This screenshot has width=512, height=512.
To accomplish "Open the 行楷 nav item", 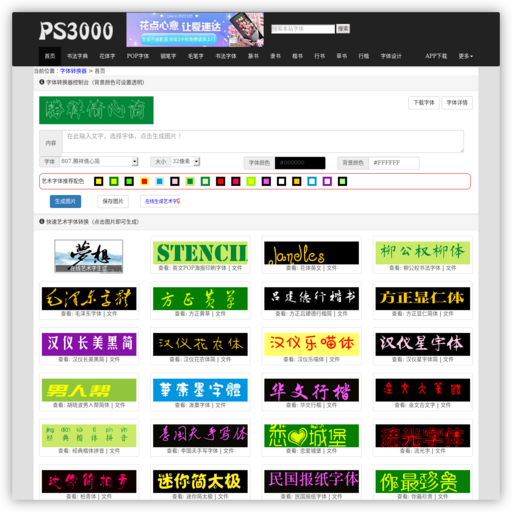I will coord(363,56).
